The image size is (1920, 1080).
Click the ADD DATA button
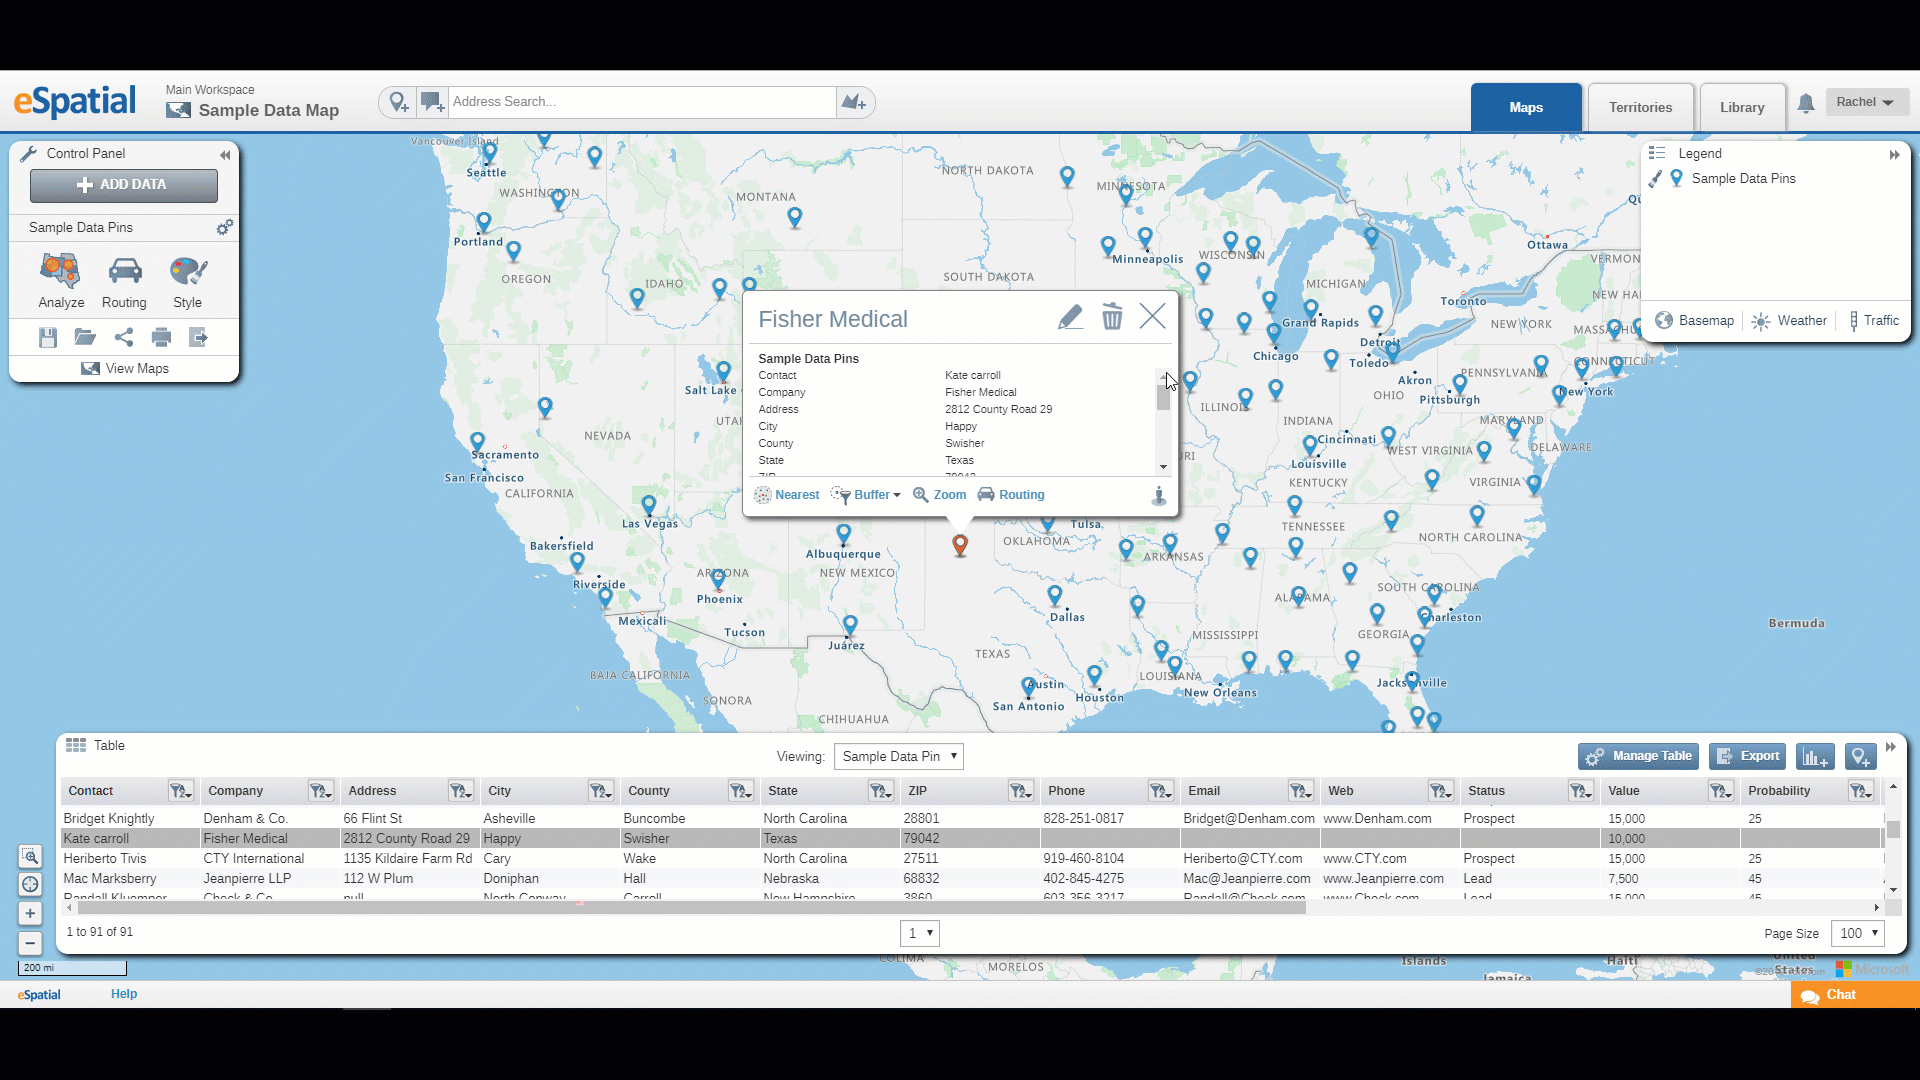click(x=124, y=185)
